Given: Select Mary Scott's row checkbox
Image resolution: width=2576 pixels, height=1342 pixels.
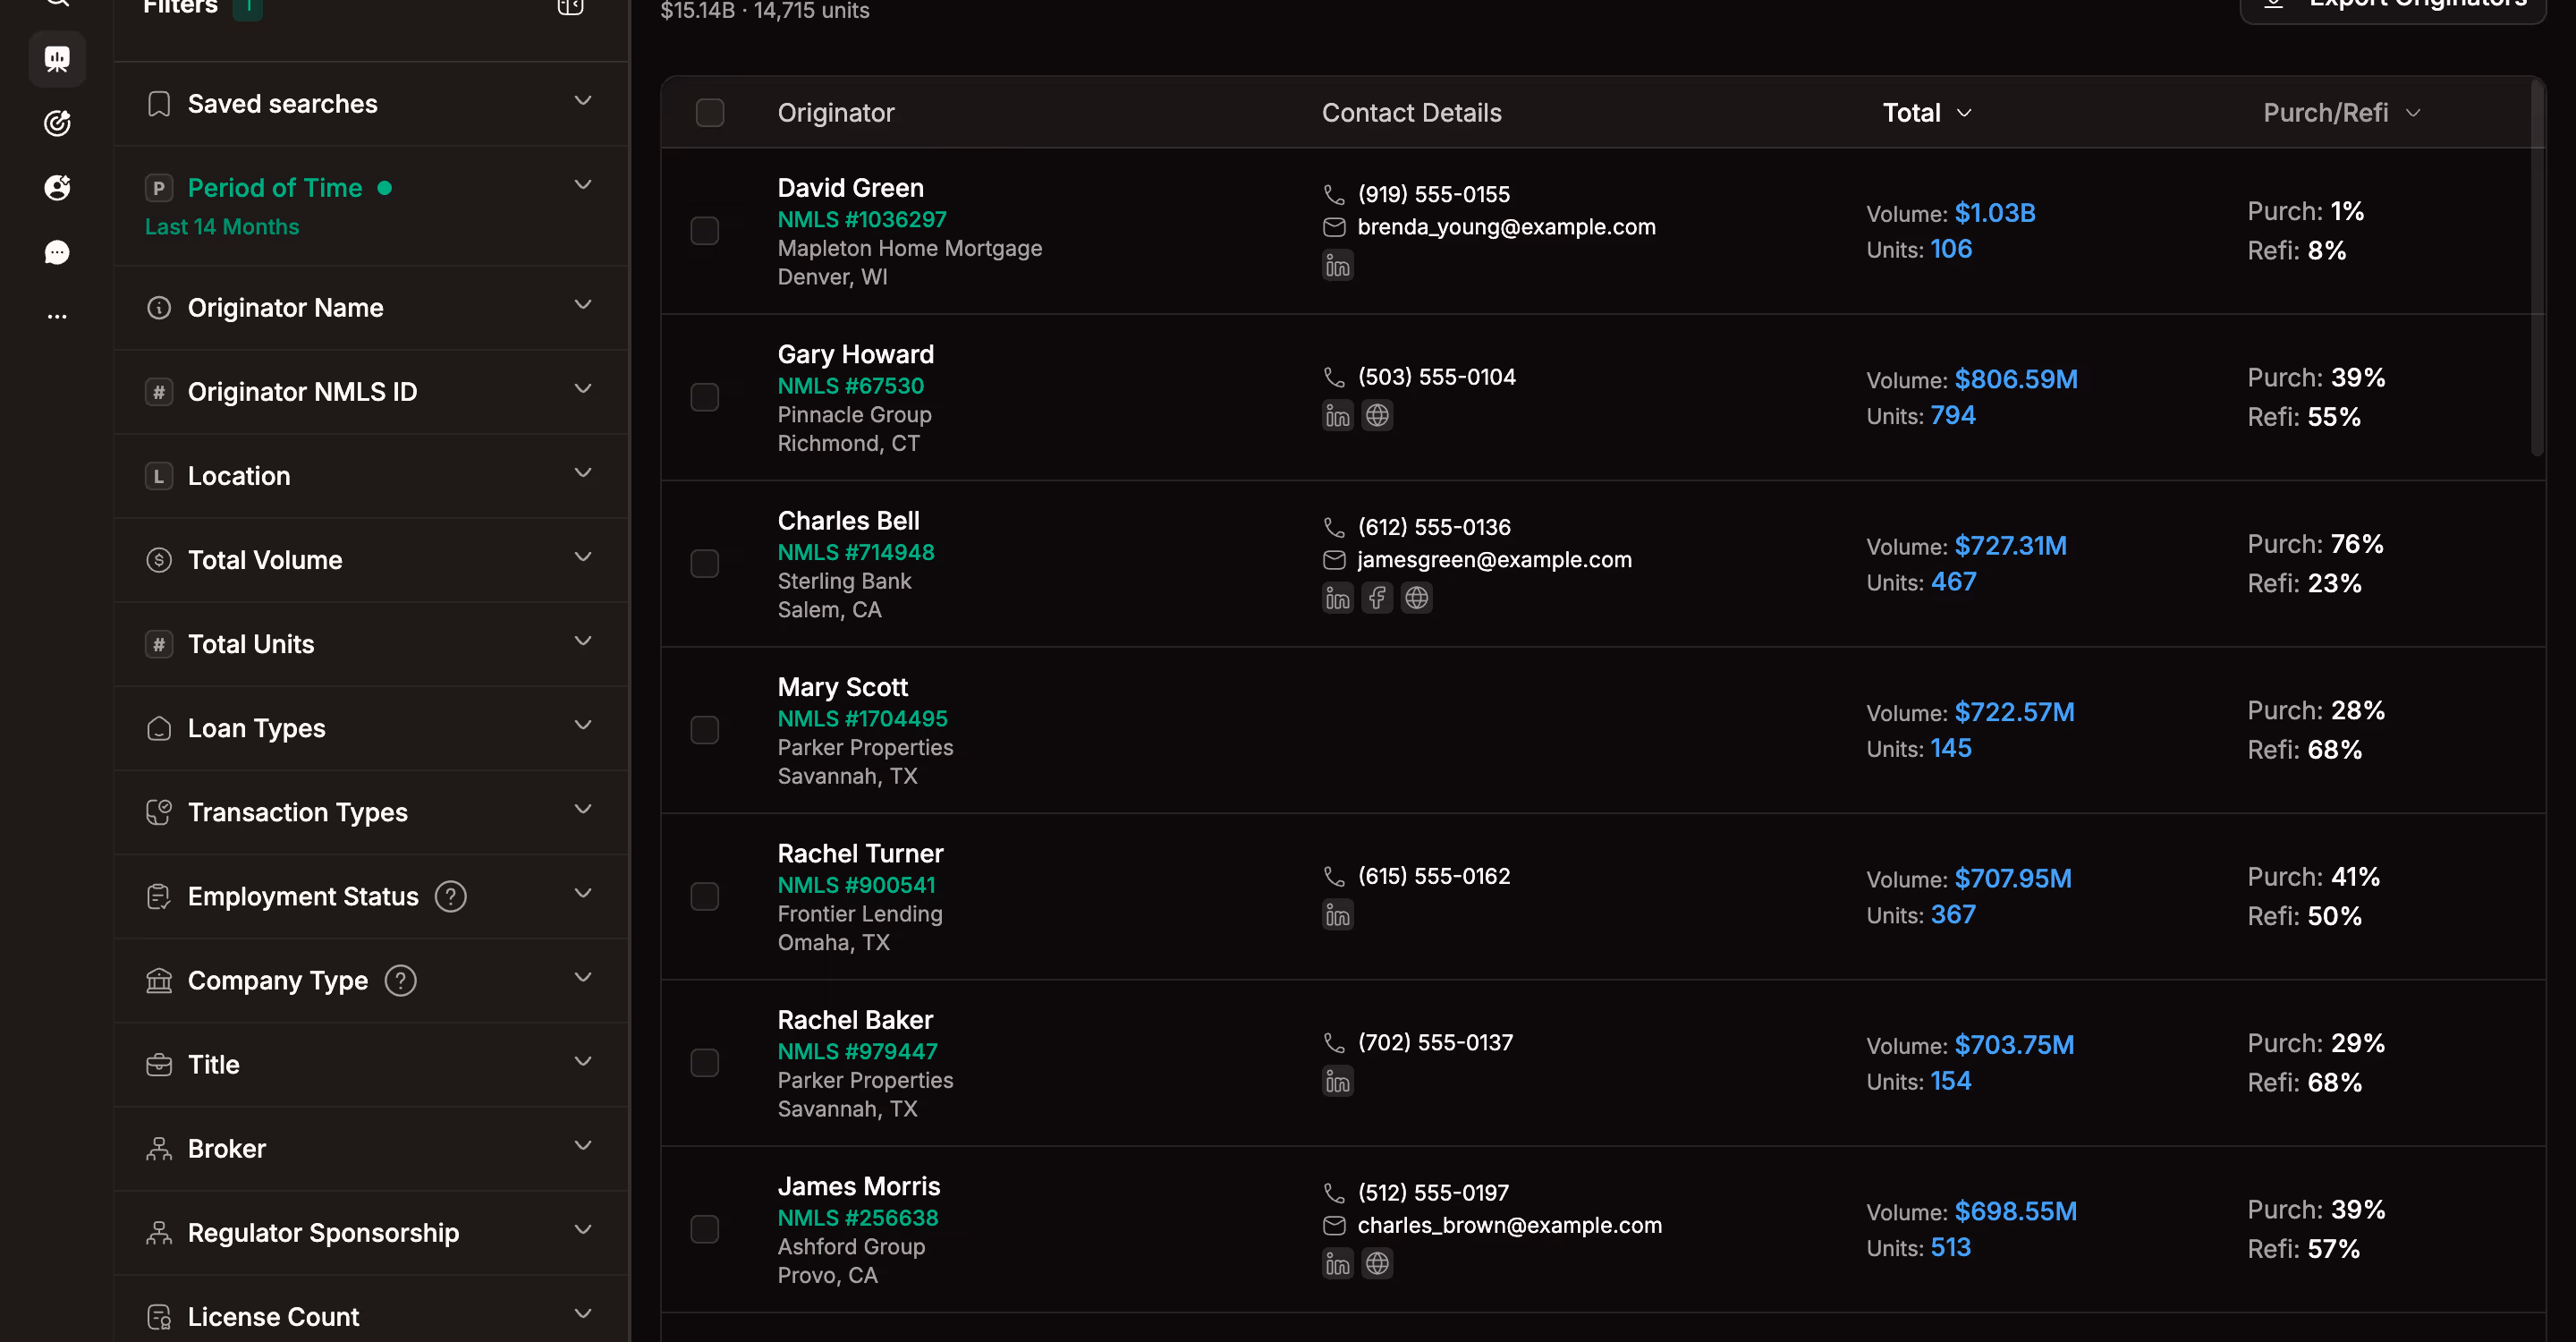Looking at the screenshot, I should (x=705, y=730).
